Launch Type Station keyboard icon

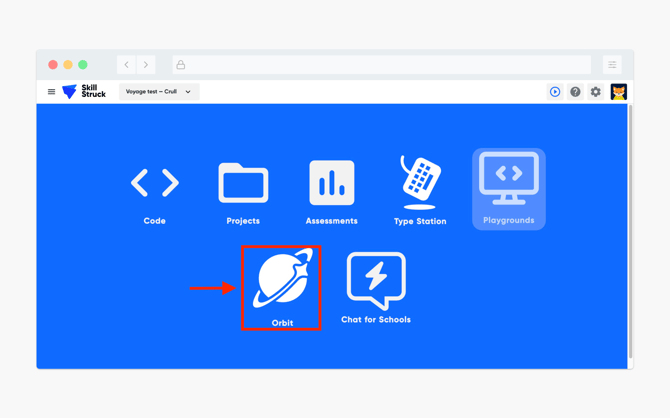click(420, 183)
